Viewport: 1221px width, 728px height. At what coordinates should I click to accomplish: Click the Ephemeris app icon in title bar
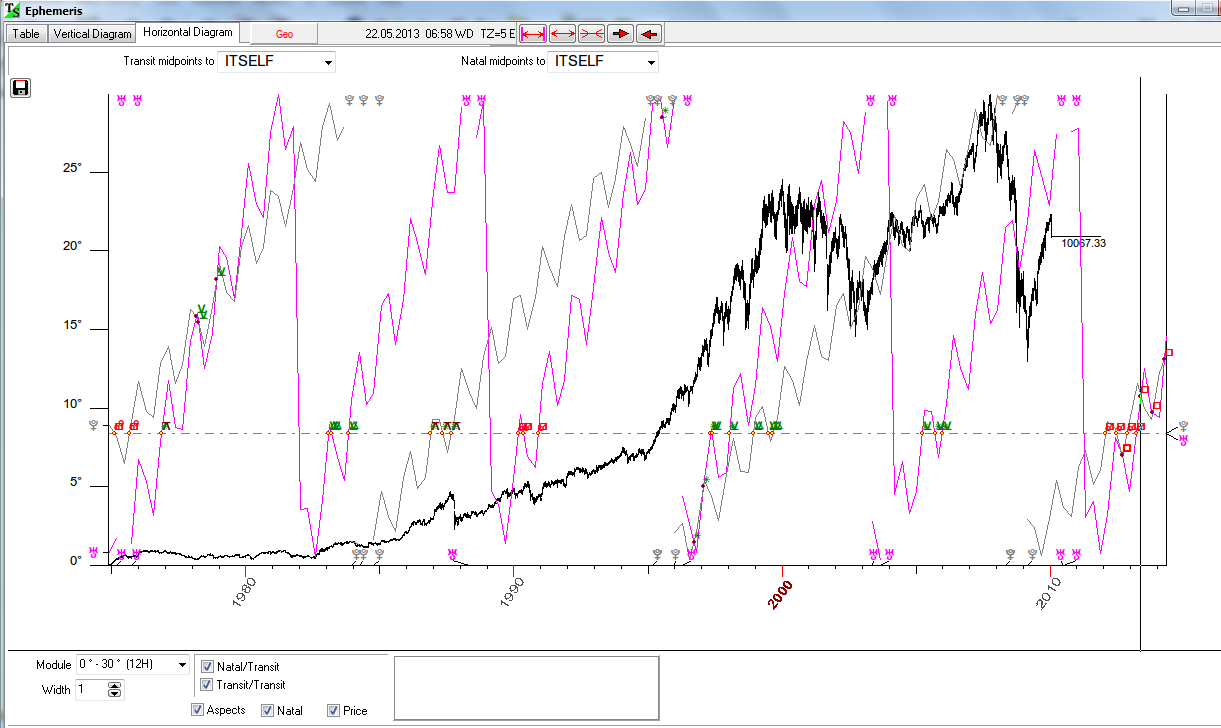pos(12,11)
